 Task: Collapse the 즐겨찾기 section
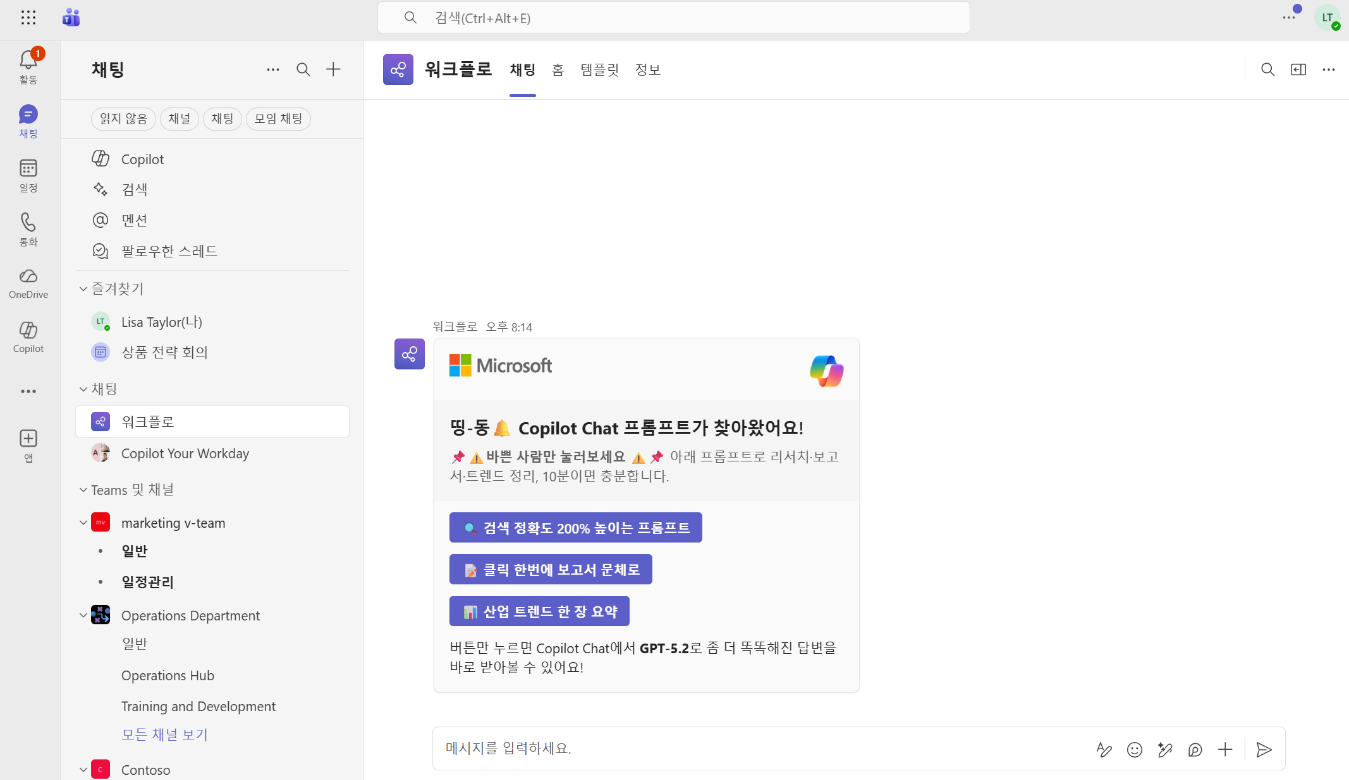(x=83, y=288)
